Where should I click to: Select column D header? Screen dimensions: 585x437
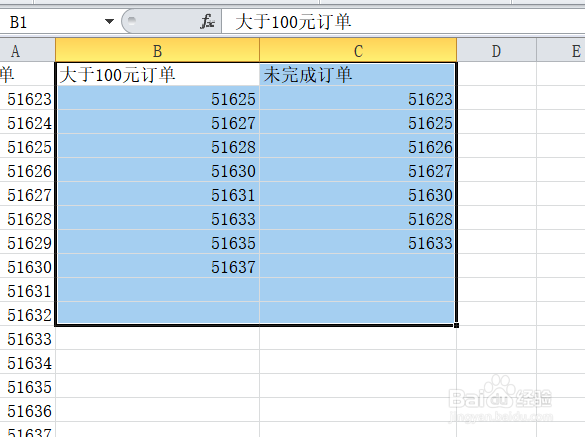click(x=497, y=51)
